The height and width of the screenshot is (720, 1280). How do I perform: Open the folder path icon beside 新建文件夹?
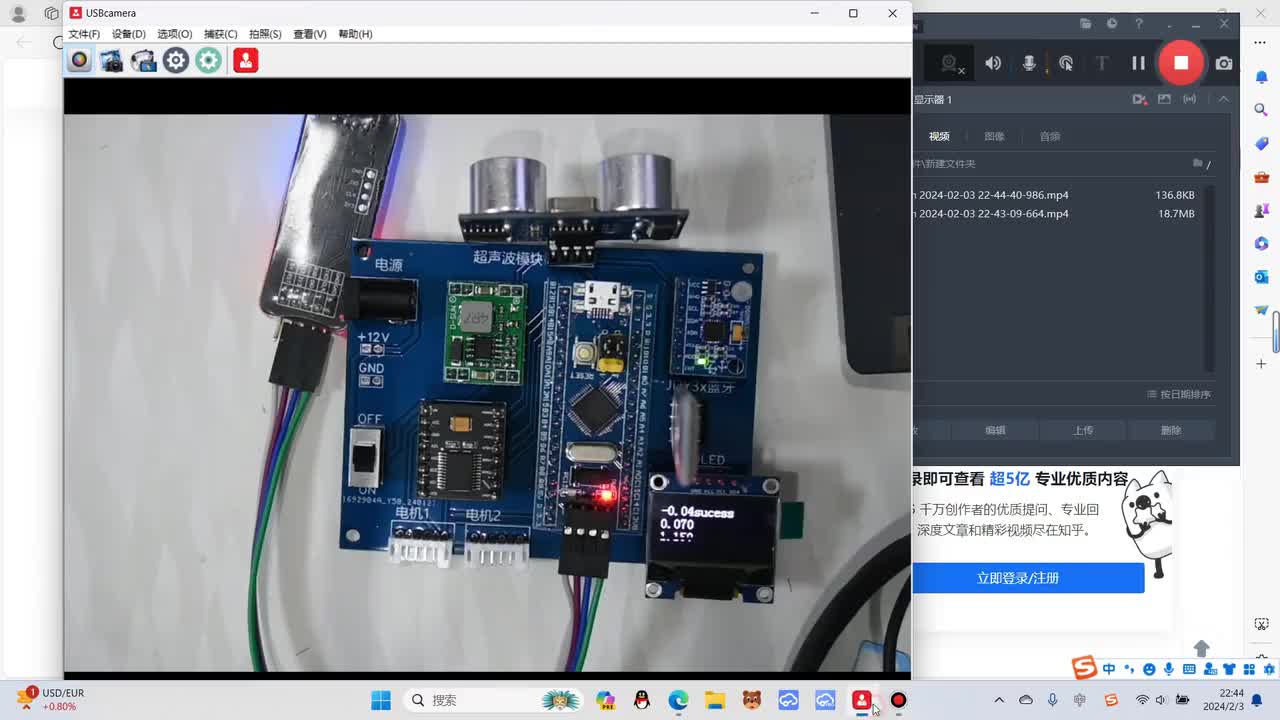tap(1198, 163)
